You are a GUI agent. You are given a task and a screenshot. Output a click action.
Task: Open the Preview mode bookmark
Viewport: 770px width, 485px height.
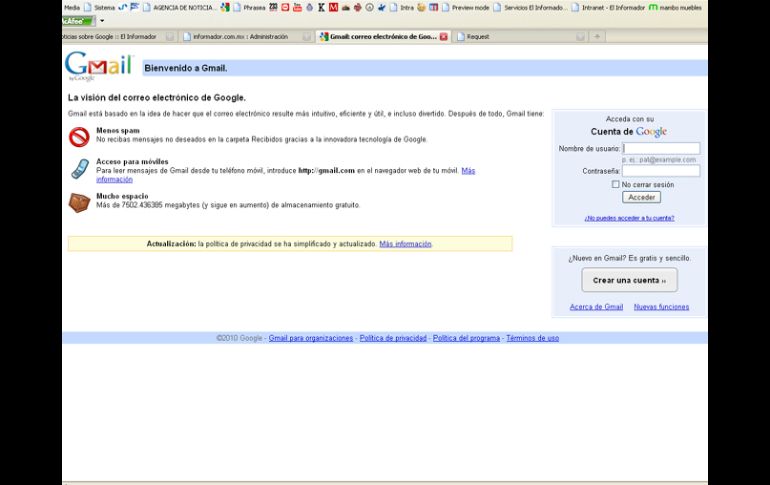tap(466, 7)
